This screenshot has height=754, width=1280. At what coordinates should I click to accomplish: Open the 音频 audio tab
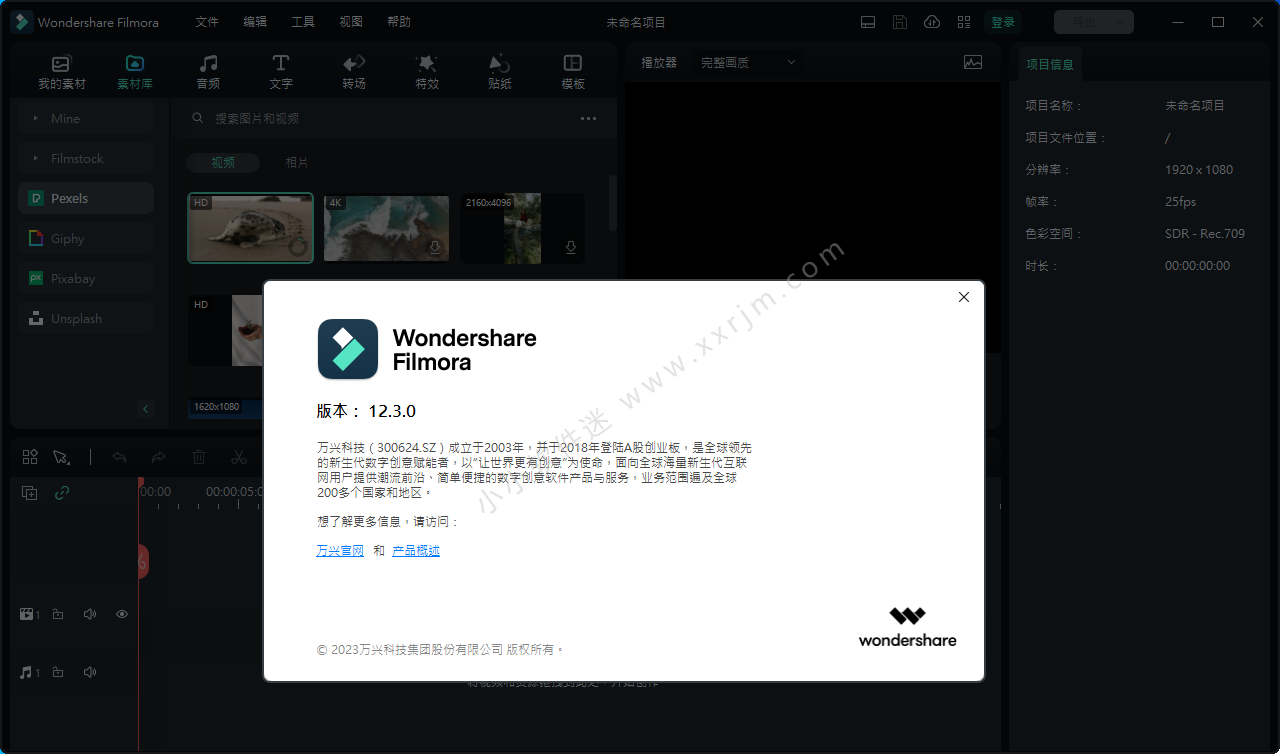[x=208, y=72]
